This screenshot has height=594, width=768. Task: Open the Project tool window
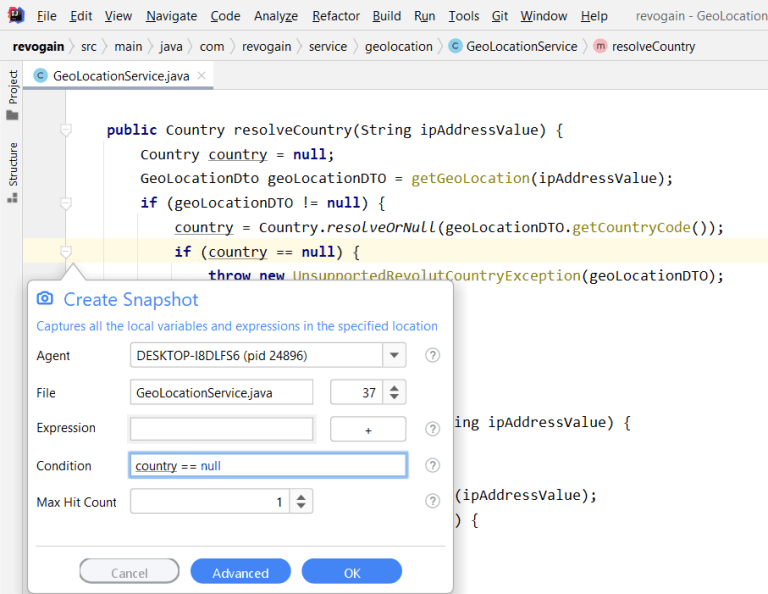13,88
